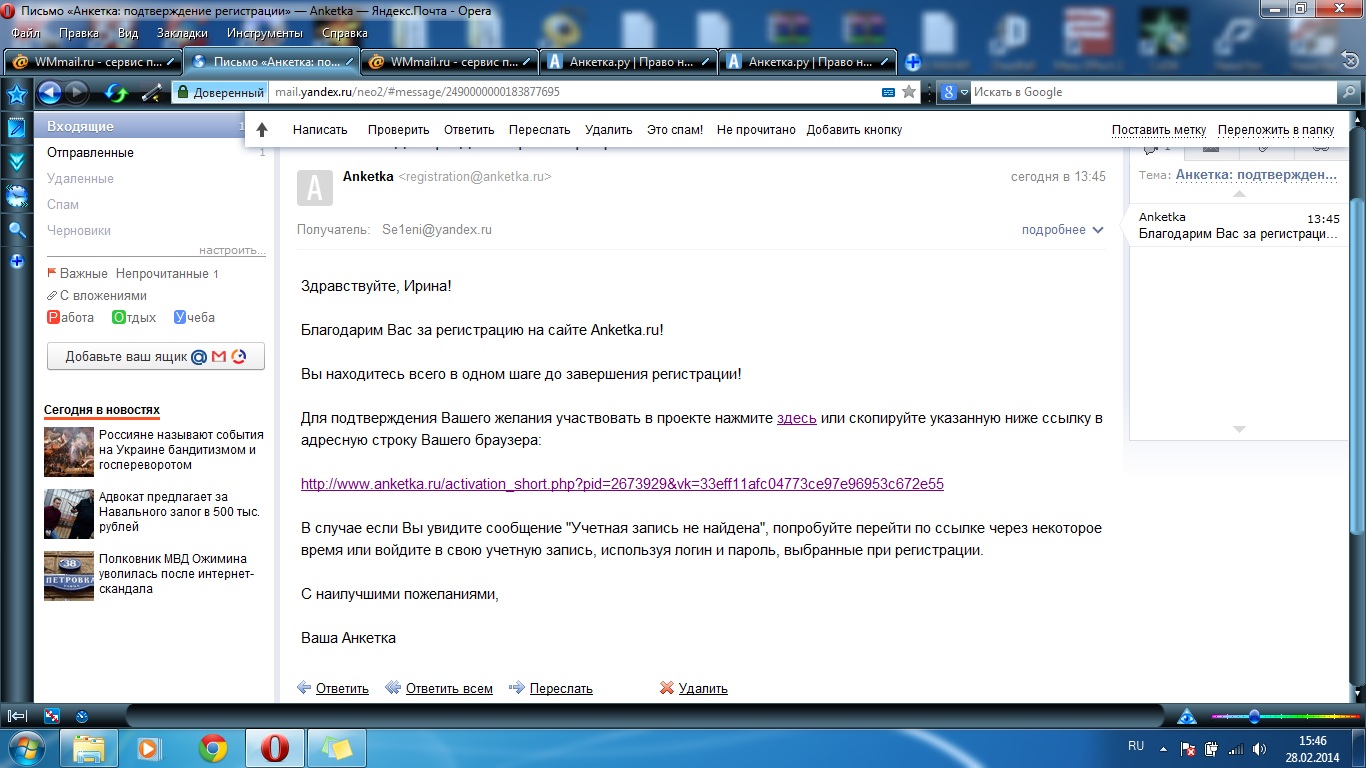Click the Opera Link icon in status bar

click(x=52, y=716)
